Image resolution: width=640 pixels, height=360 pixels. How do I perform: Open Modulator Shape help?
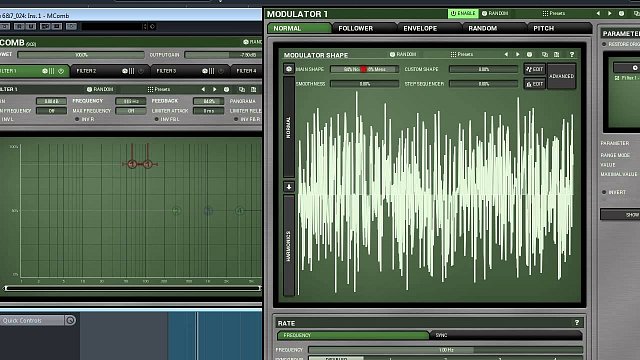click(x=572, y=54)
